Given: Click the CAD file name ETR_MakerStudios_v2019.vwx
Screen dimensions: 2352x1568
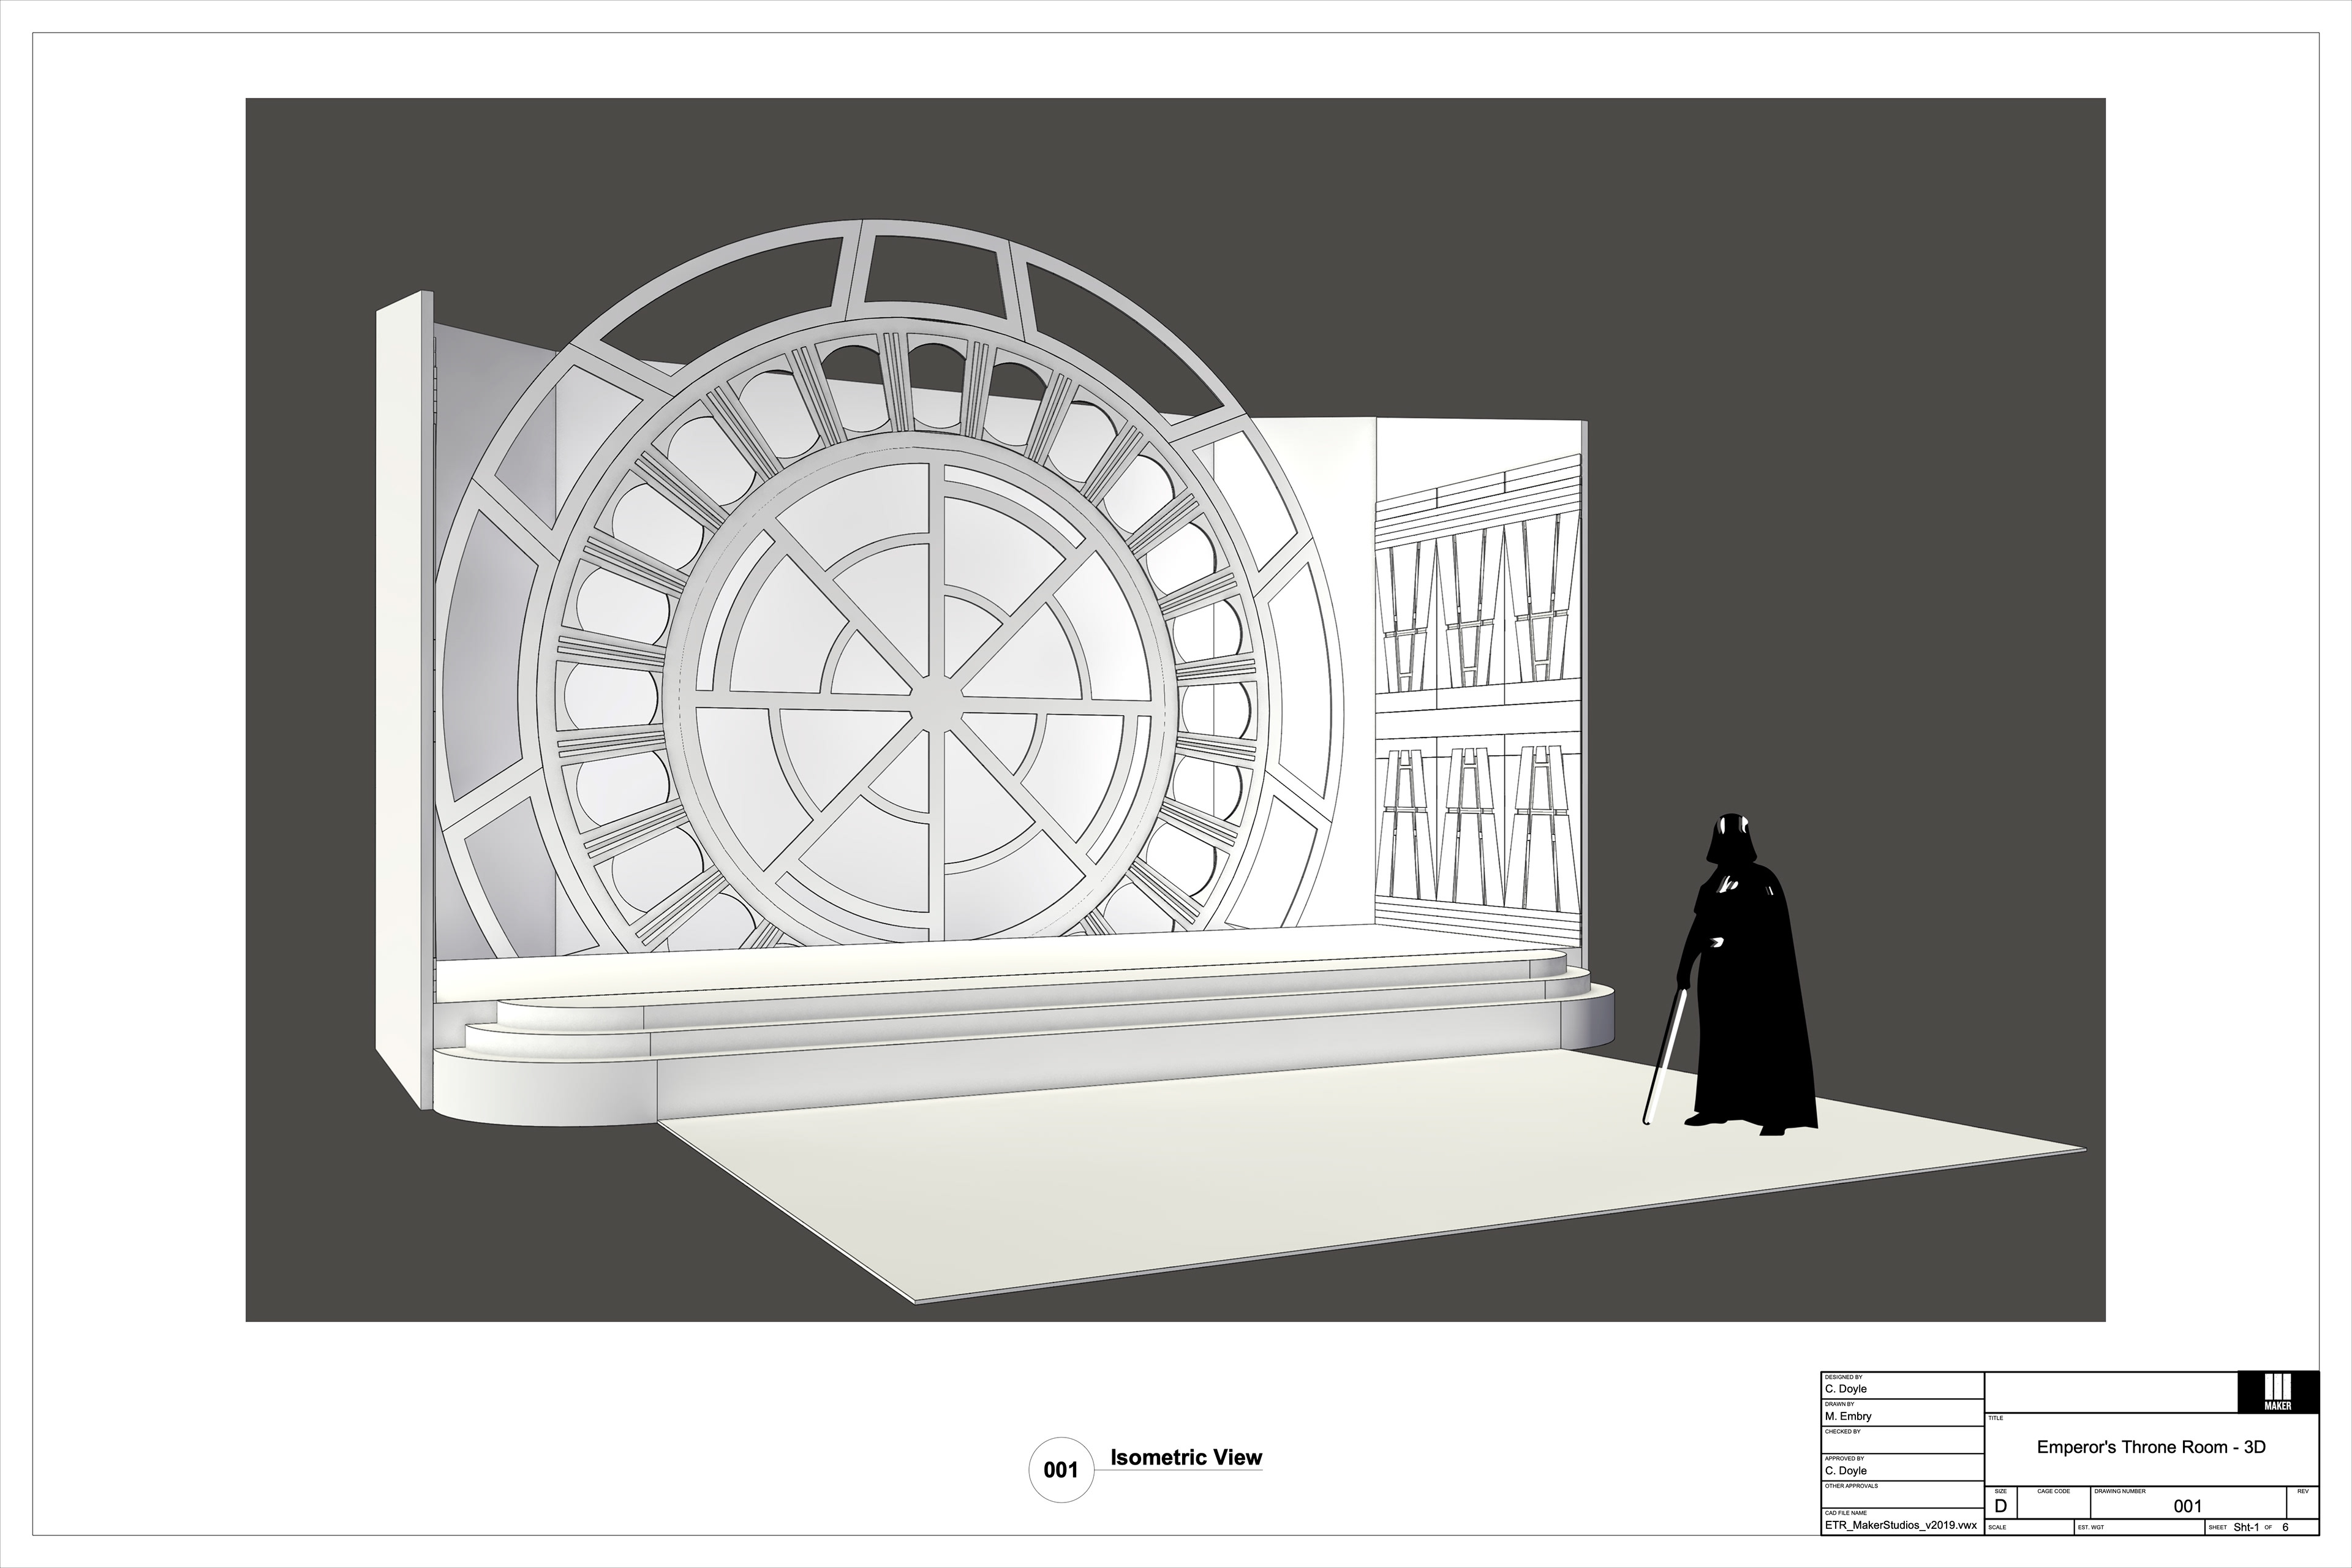Looking at the screenshot, I should click(x=1903, y=1525).
